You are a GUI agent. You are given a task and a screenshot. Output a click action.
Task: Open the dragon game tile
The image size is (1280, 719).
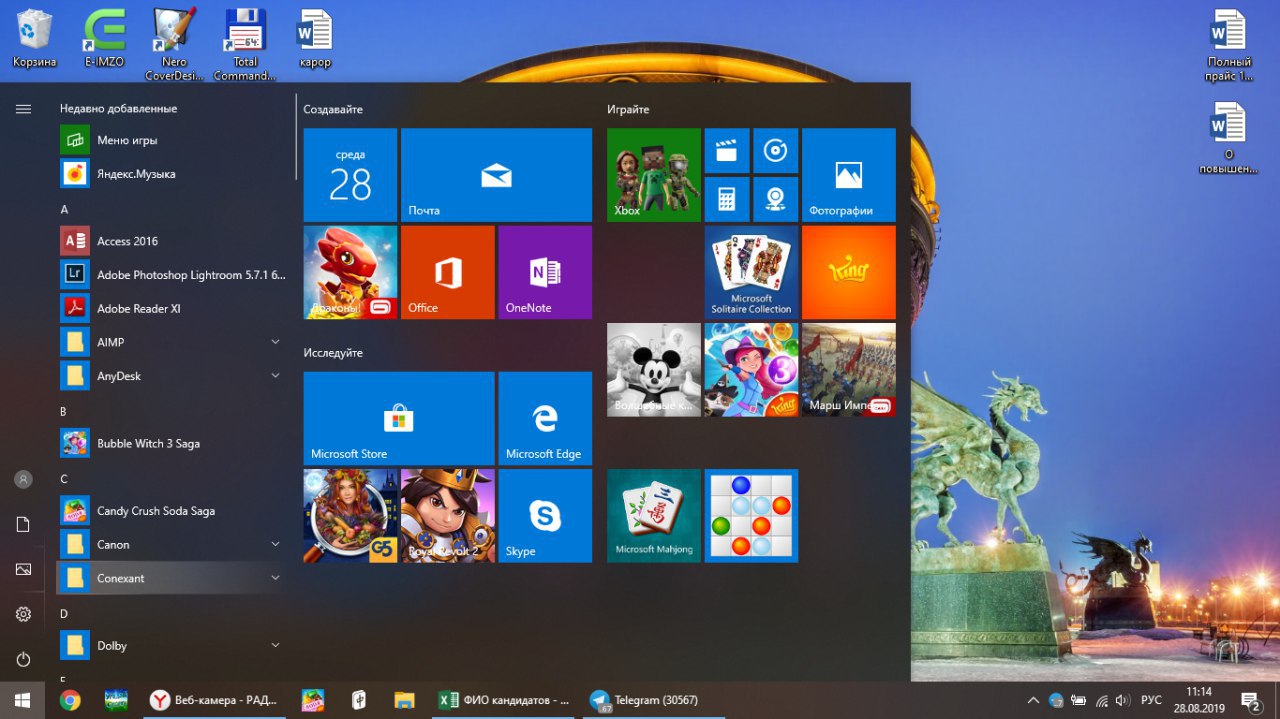click(x=350, y=272)
